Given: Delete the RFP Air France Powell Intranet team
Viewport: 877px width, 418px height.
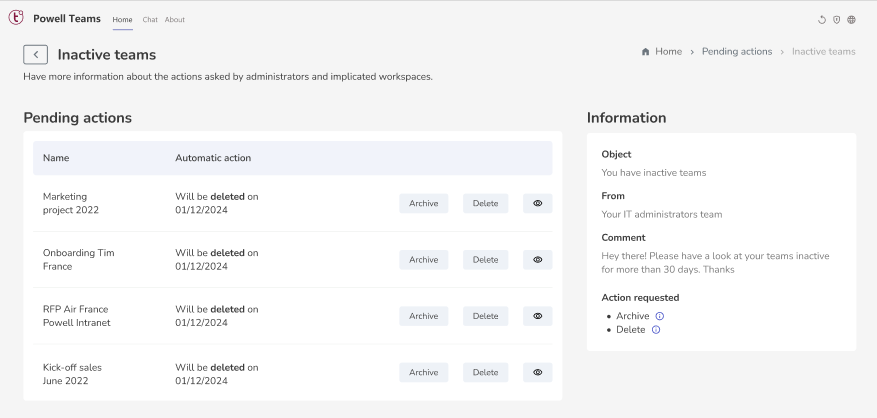Looking at the screenshot, I should click(x=485, y=316).
